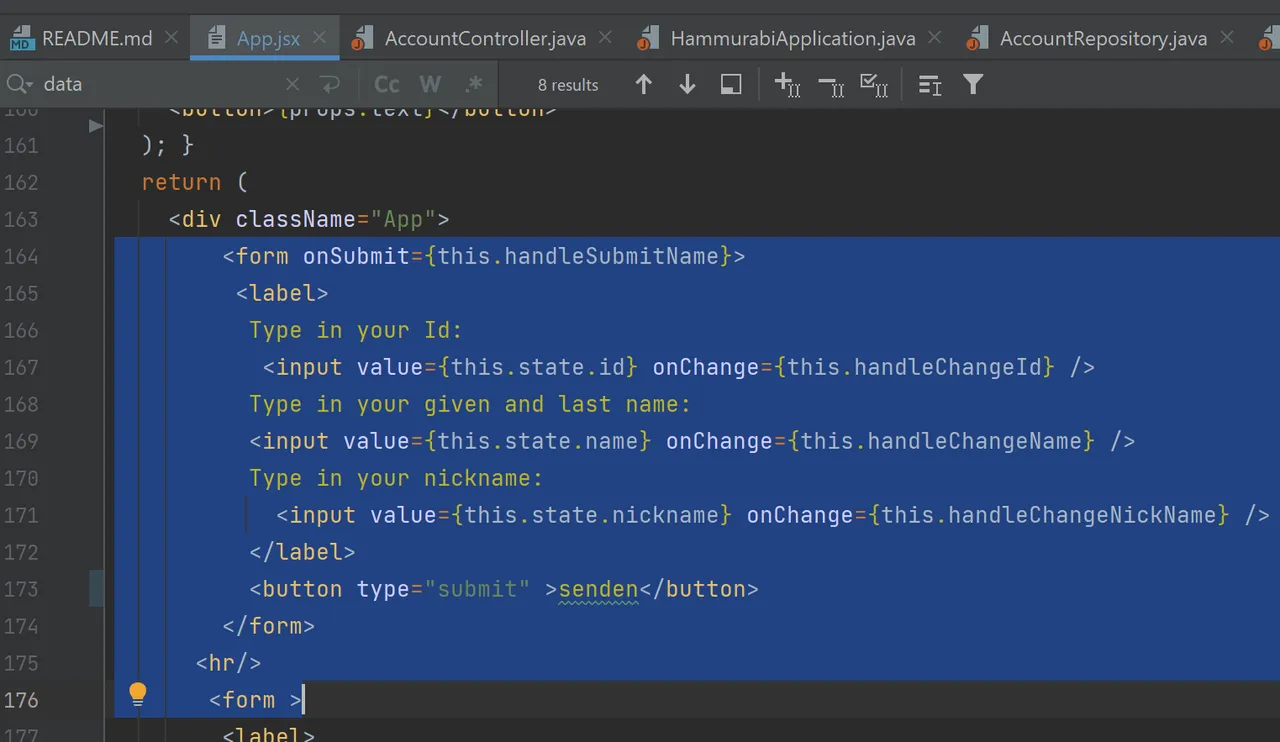Click line number 173 in gutter

[21, 589]
